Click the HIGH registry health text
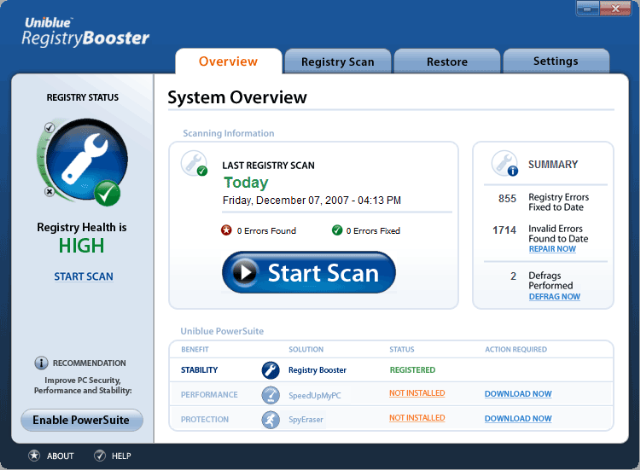 [x=82, y=246]
